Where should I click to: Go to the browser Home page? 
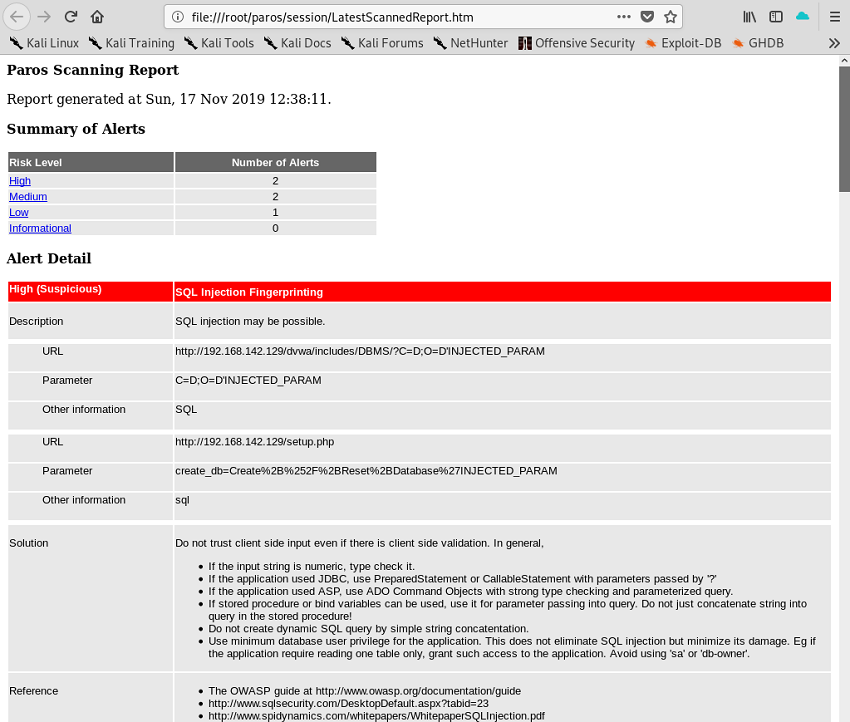(97, 17)
